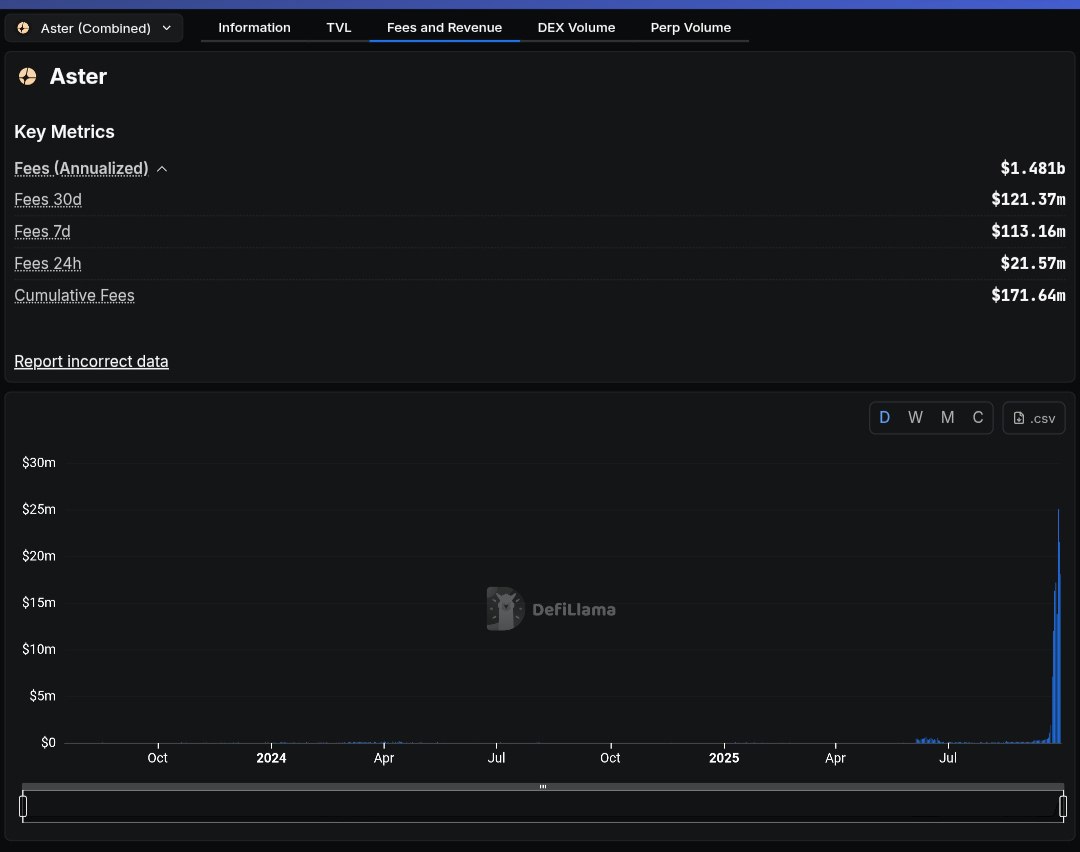Click the Key Metrics heading

point(64,132)
